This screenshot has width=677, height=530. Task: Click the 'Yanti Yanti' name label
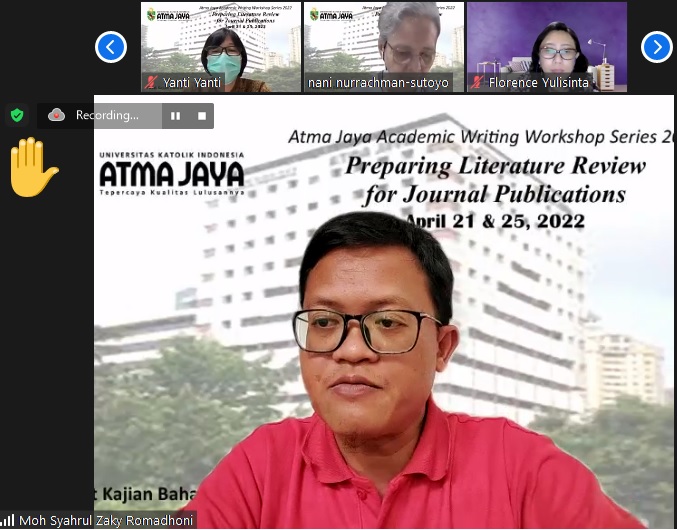coord(192,82)
